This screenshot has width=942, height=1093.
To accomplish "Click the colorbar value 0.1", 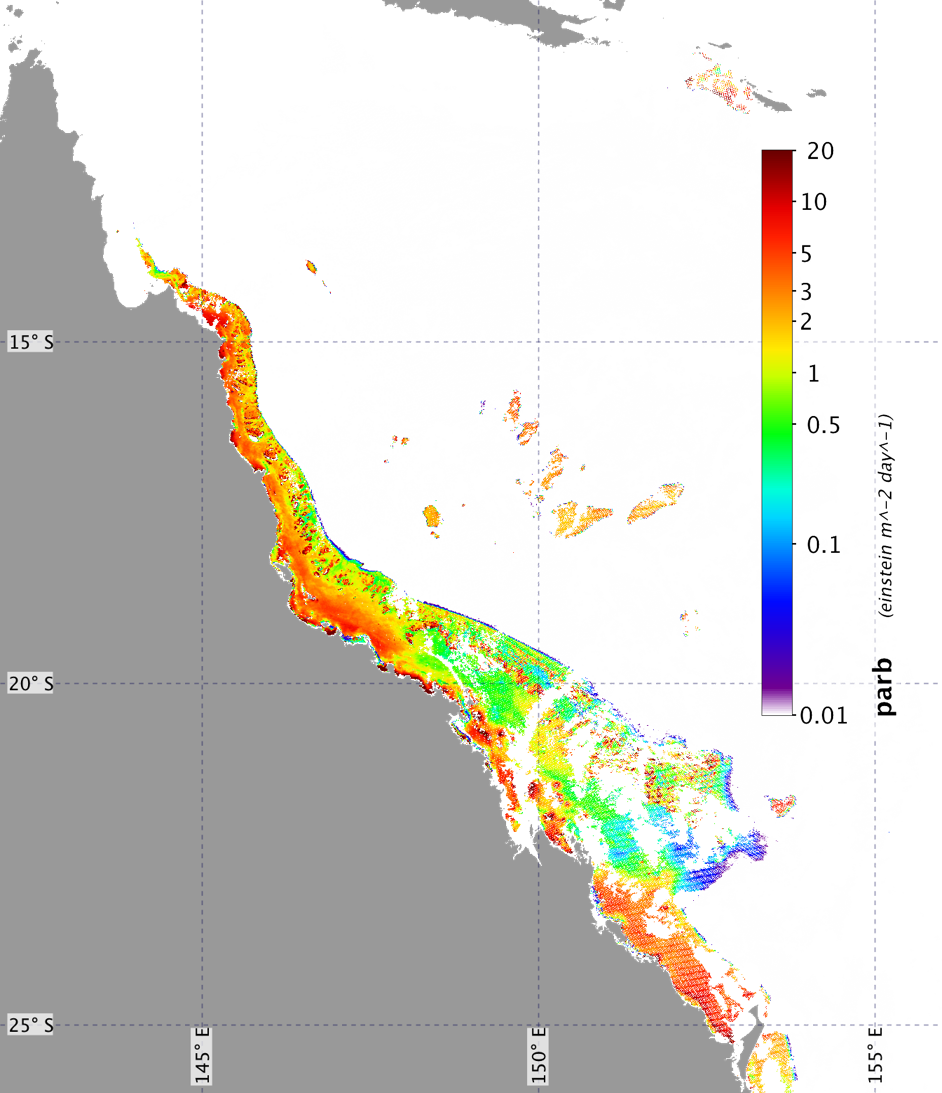I will click(x=823, y=545).
